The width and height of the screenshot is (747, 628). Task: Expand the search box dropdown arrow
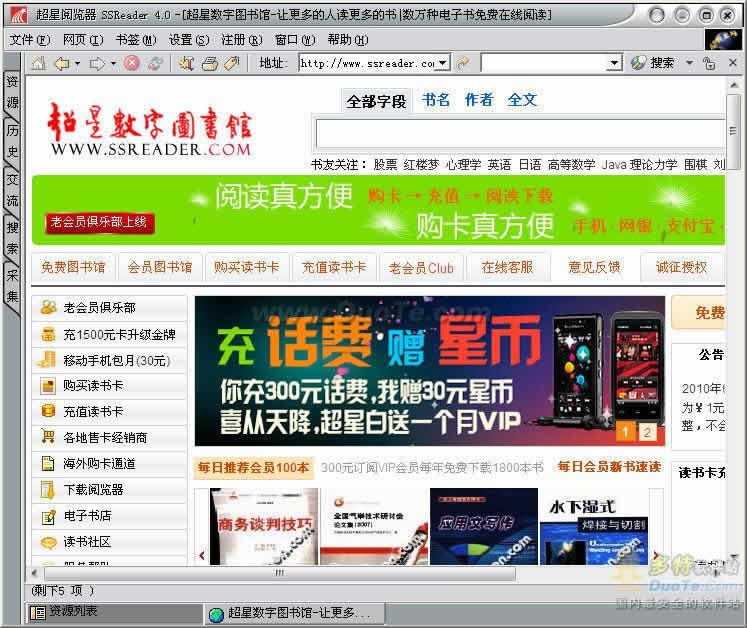(x=615, y=63)
